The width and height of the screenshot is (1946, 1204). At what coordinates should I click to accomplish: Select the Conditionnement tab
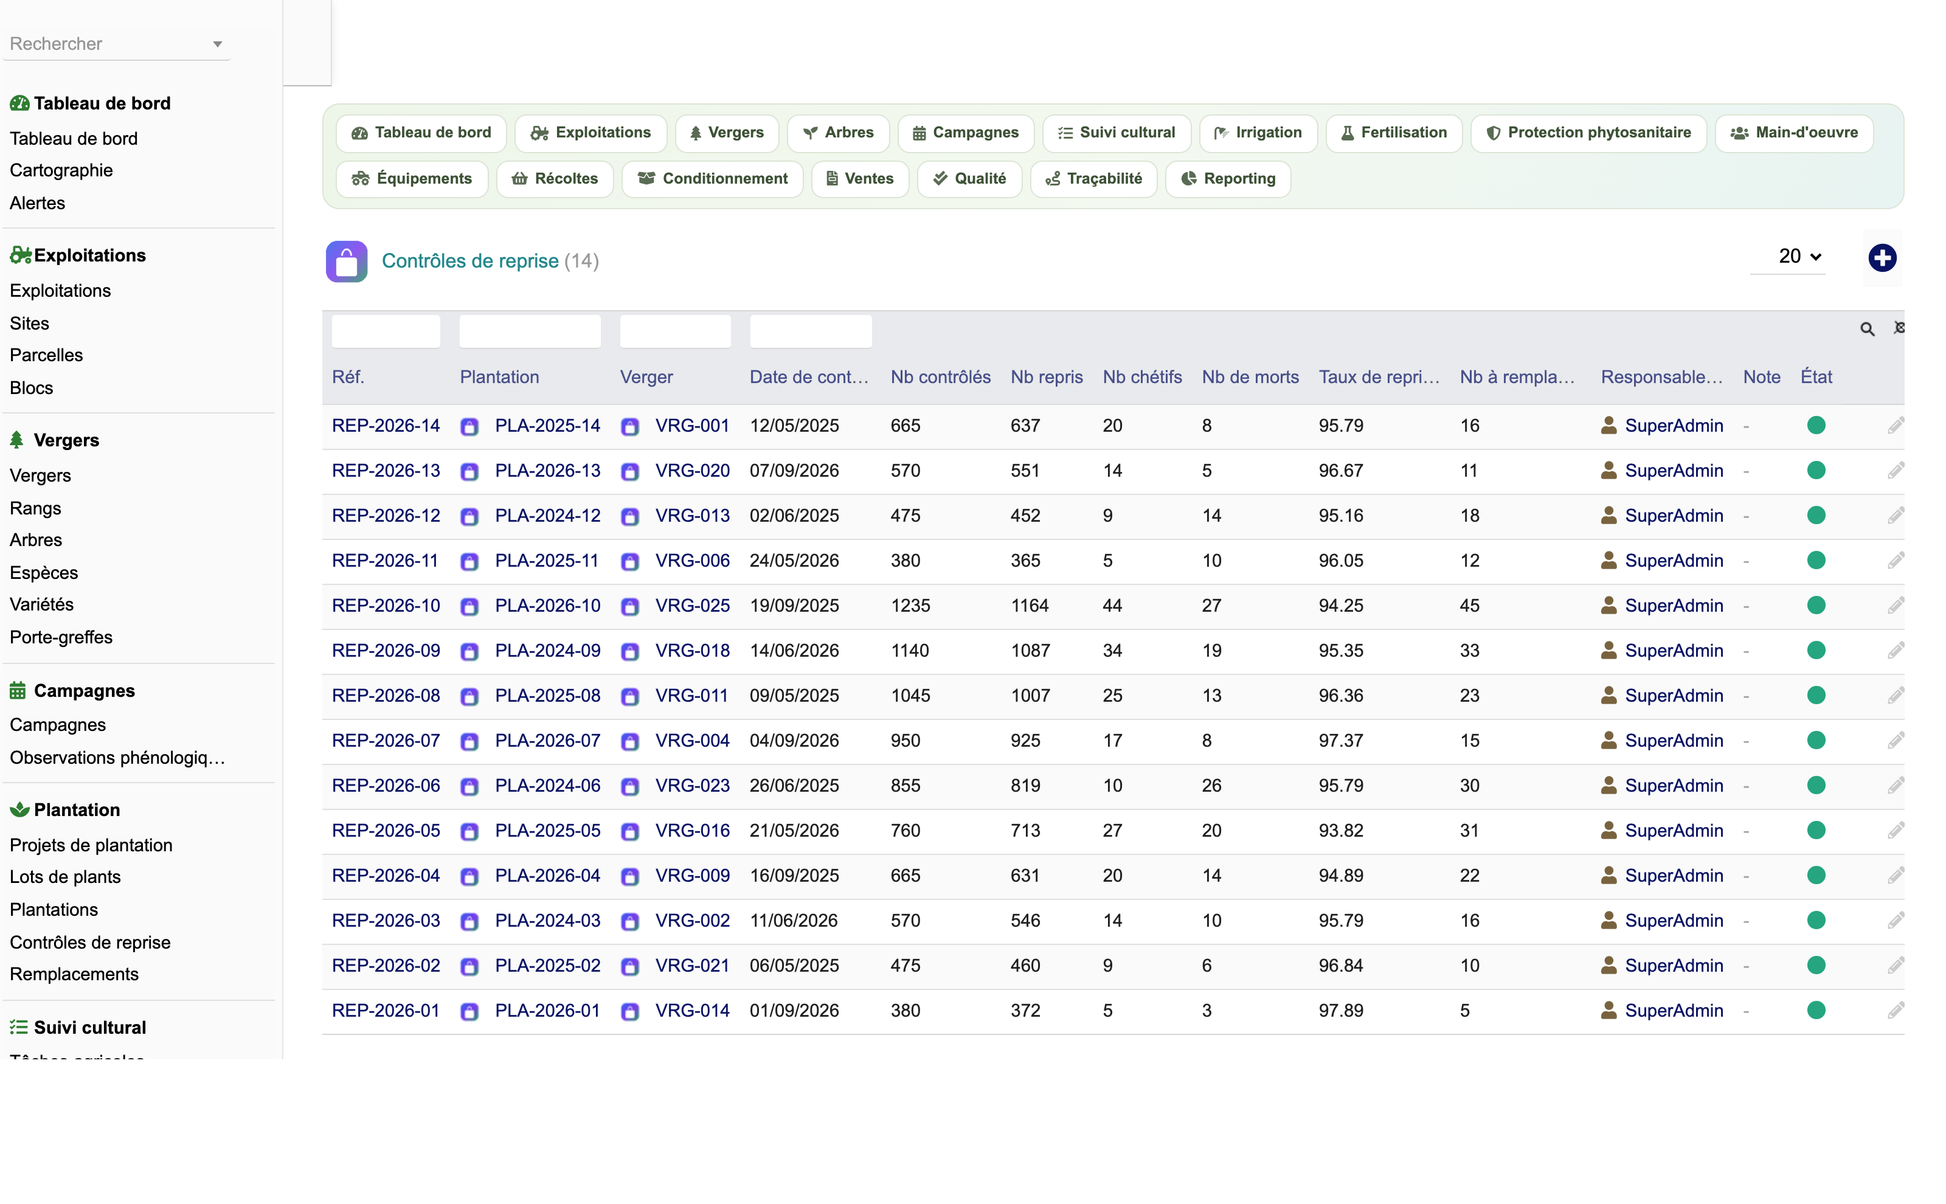point(712,179)
